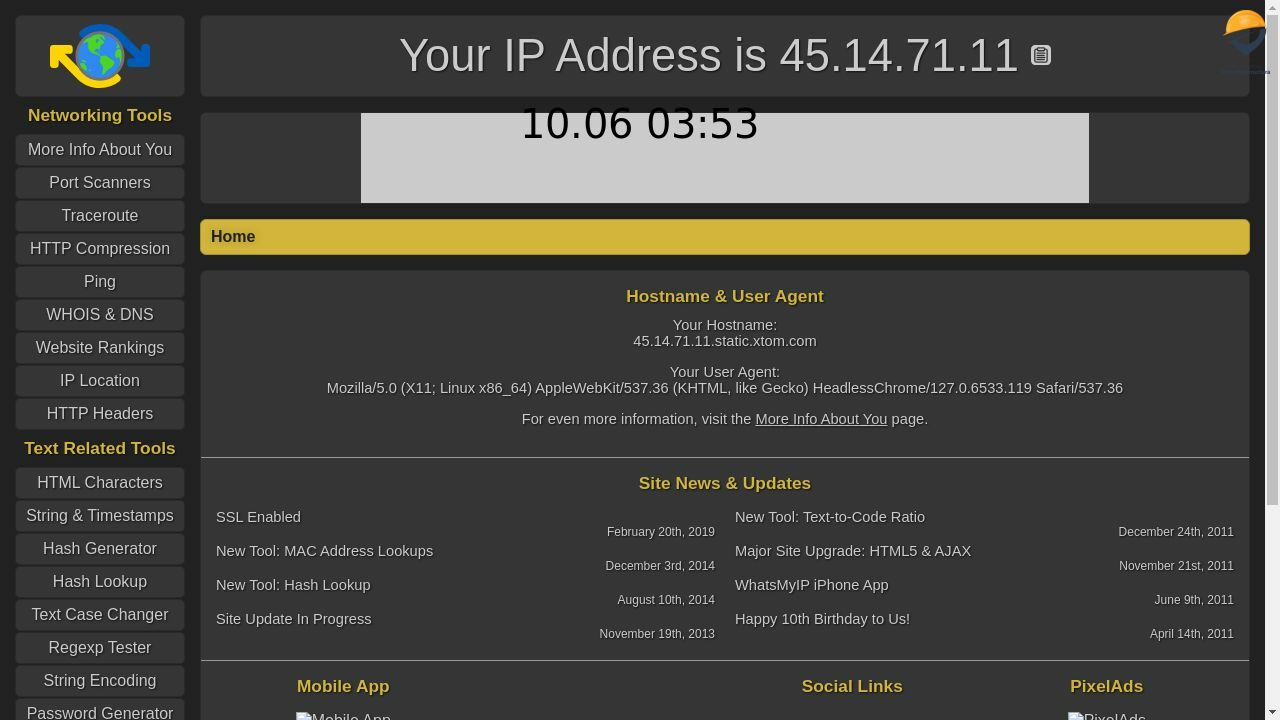Viewport: 1280px width, 720px height.
Task: Select WHOIS & DNS tool
Action: coord(100,315)
